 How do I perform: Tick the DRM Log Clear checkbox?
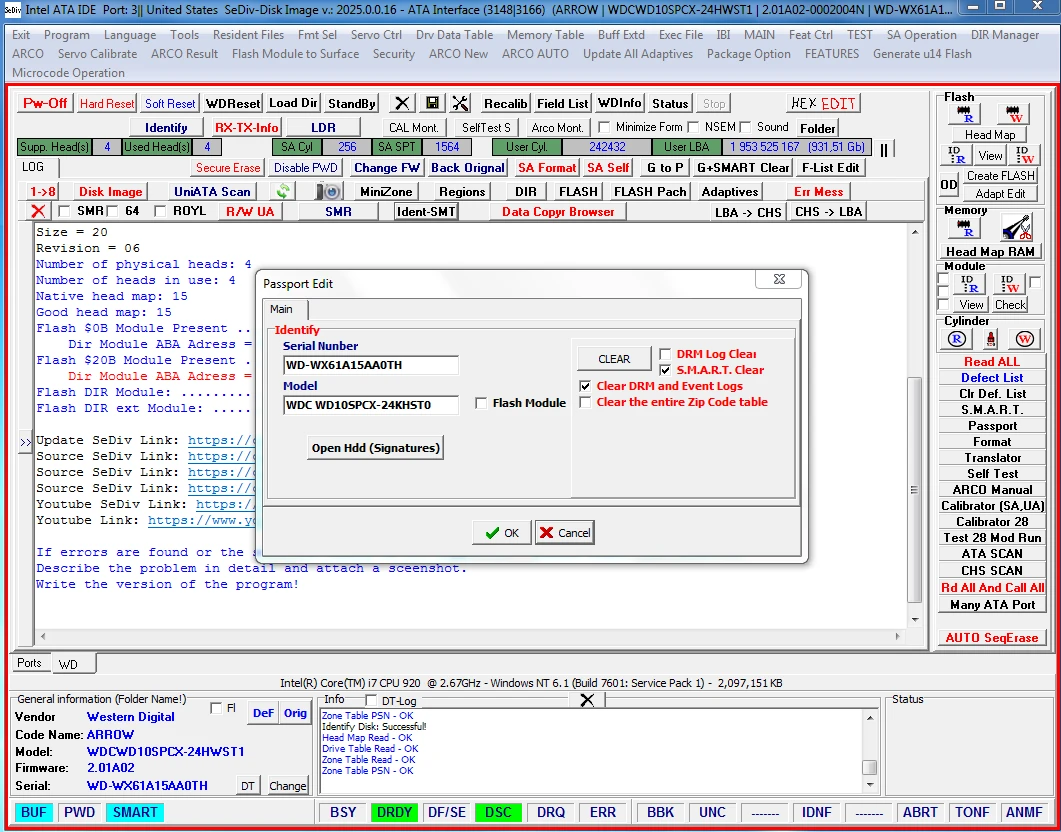[666, 354]
